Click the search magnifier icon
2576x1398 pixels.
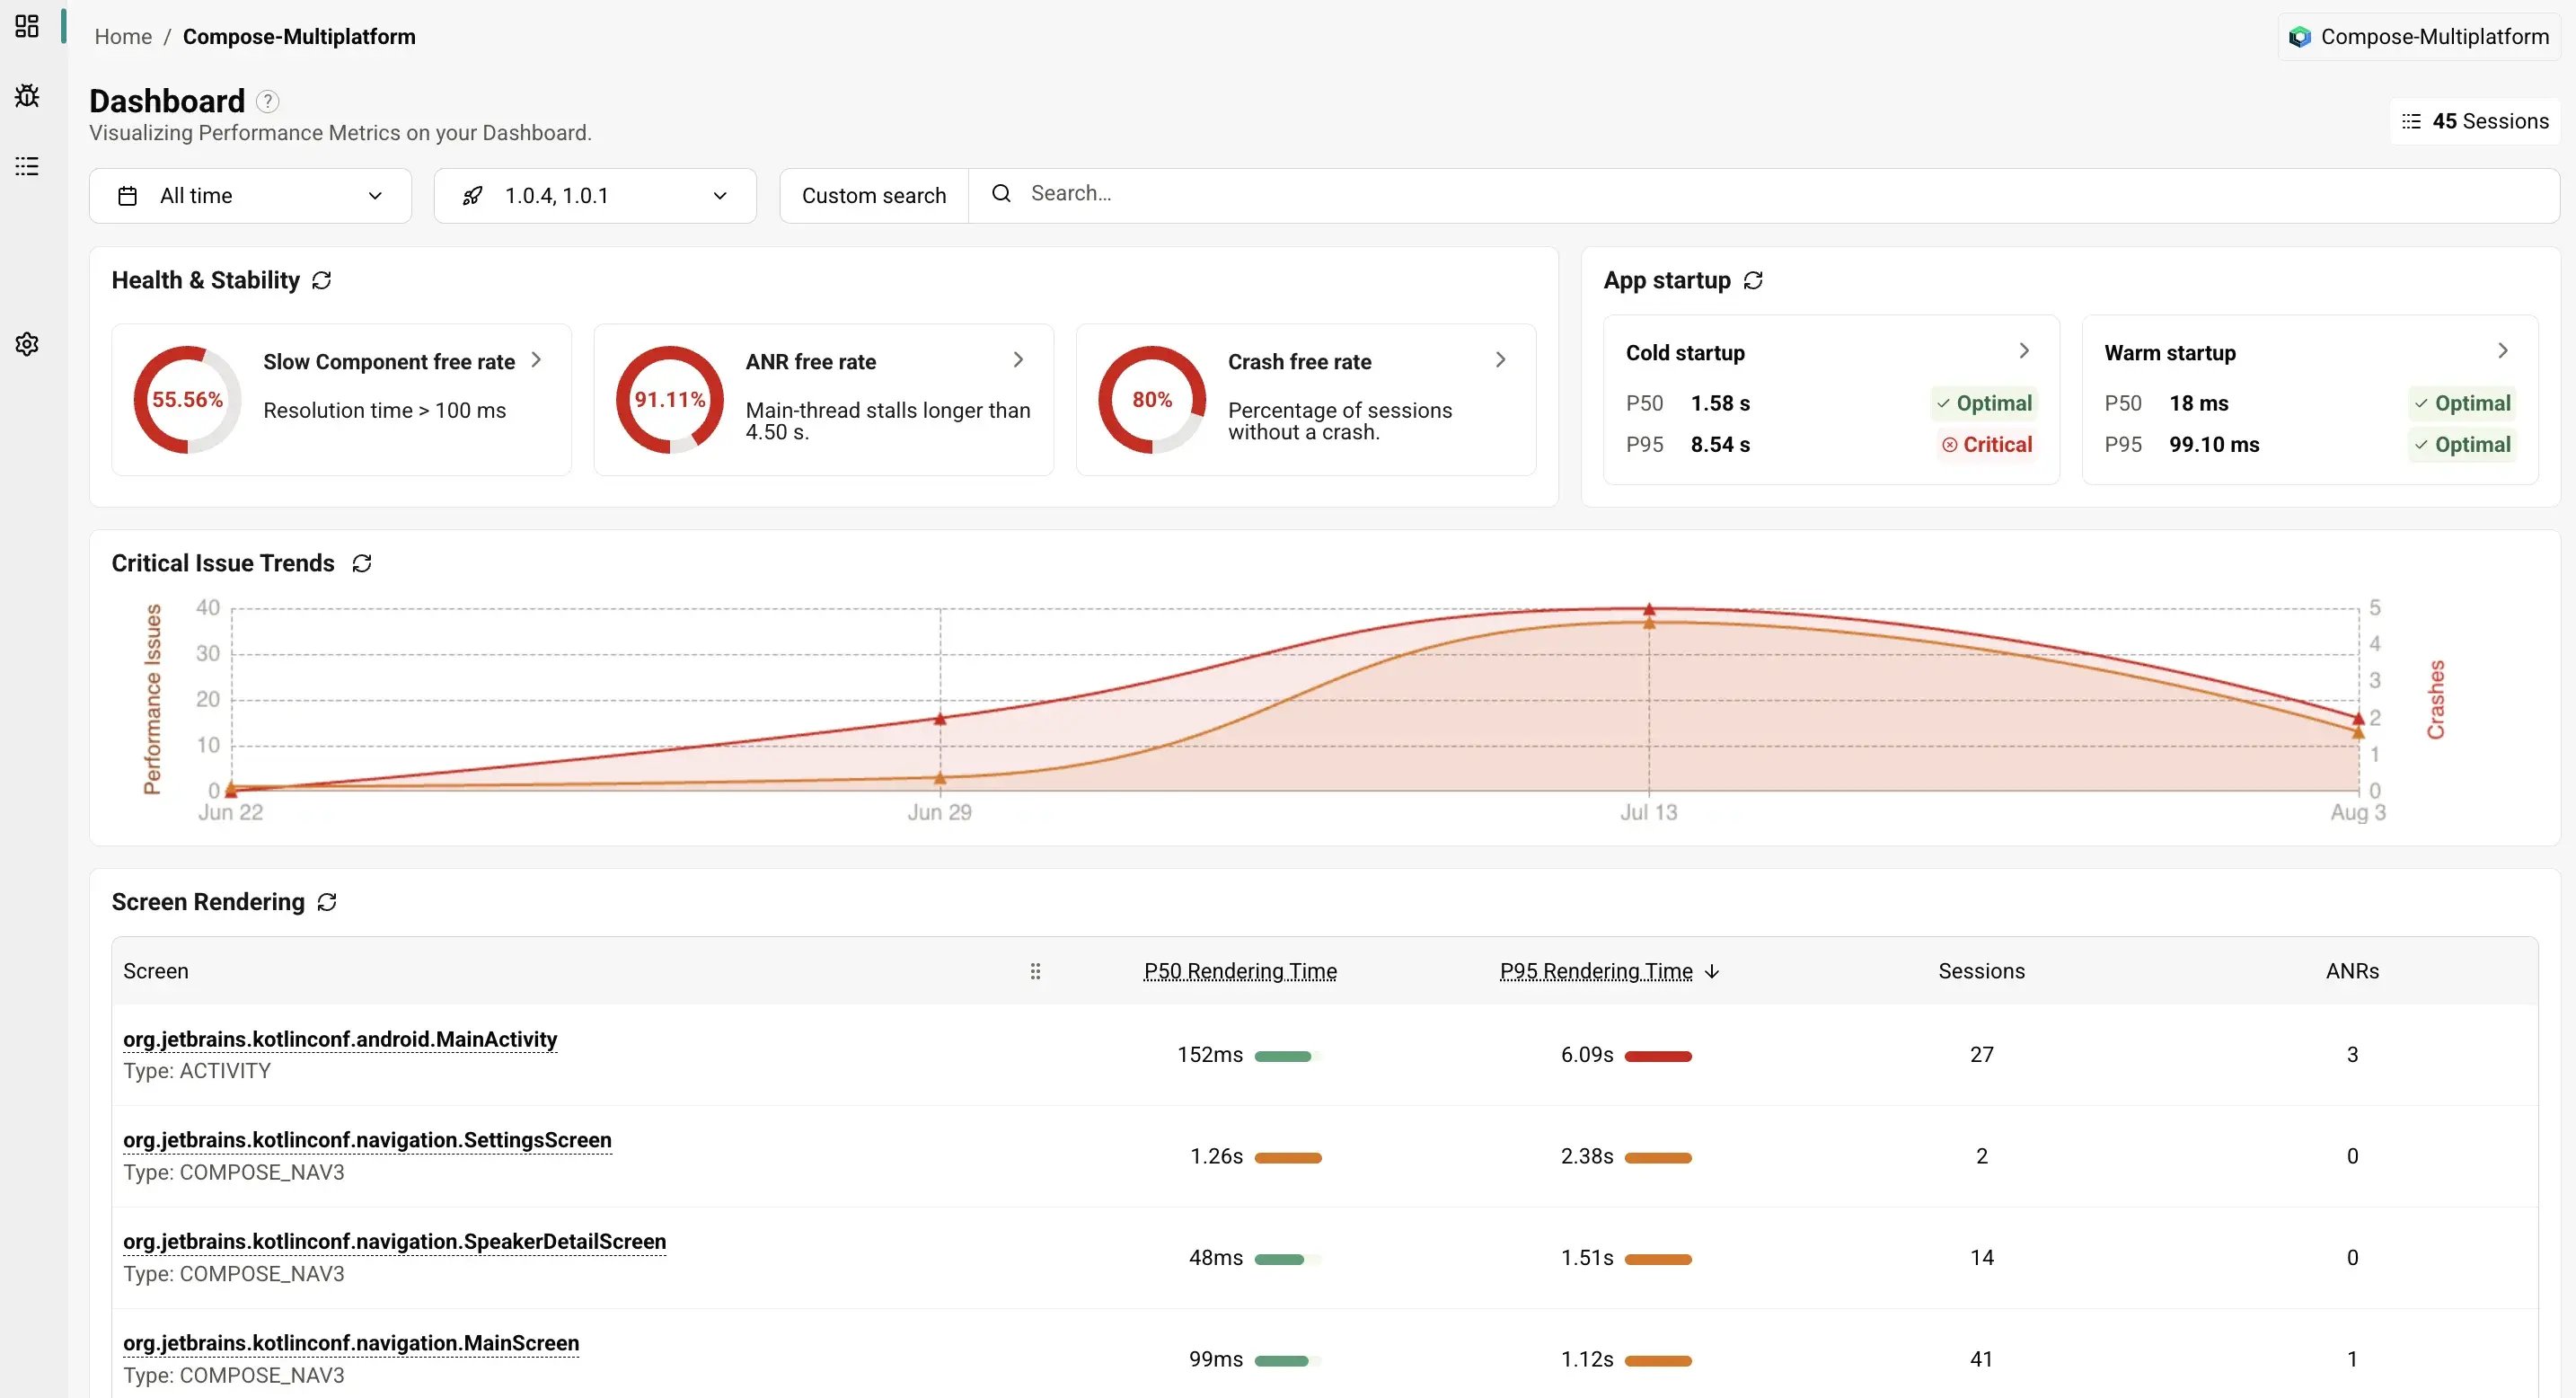pyautogui.click(x=1001, y=193)
